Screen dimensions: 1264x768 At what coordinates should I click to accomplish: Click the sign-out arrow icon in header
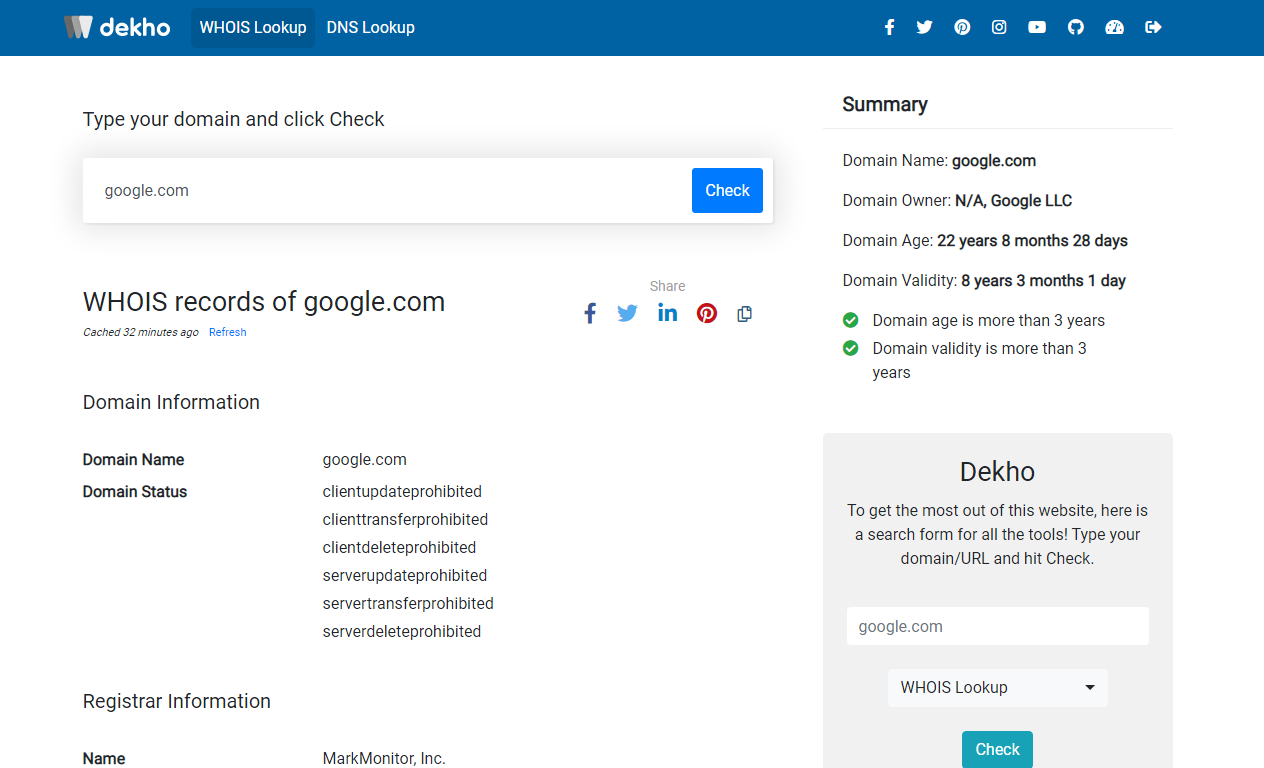click(x=1153, y=27)
